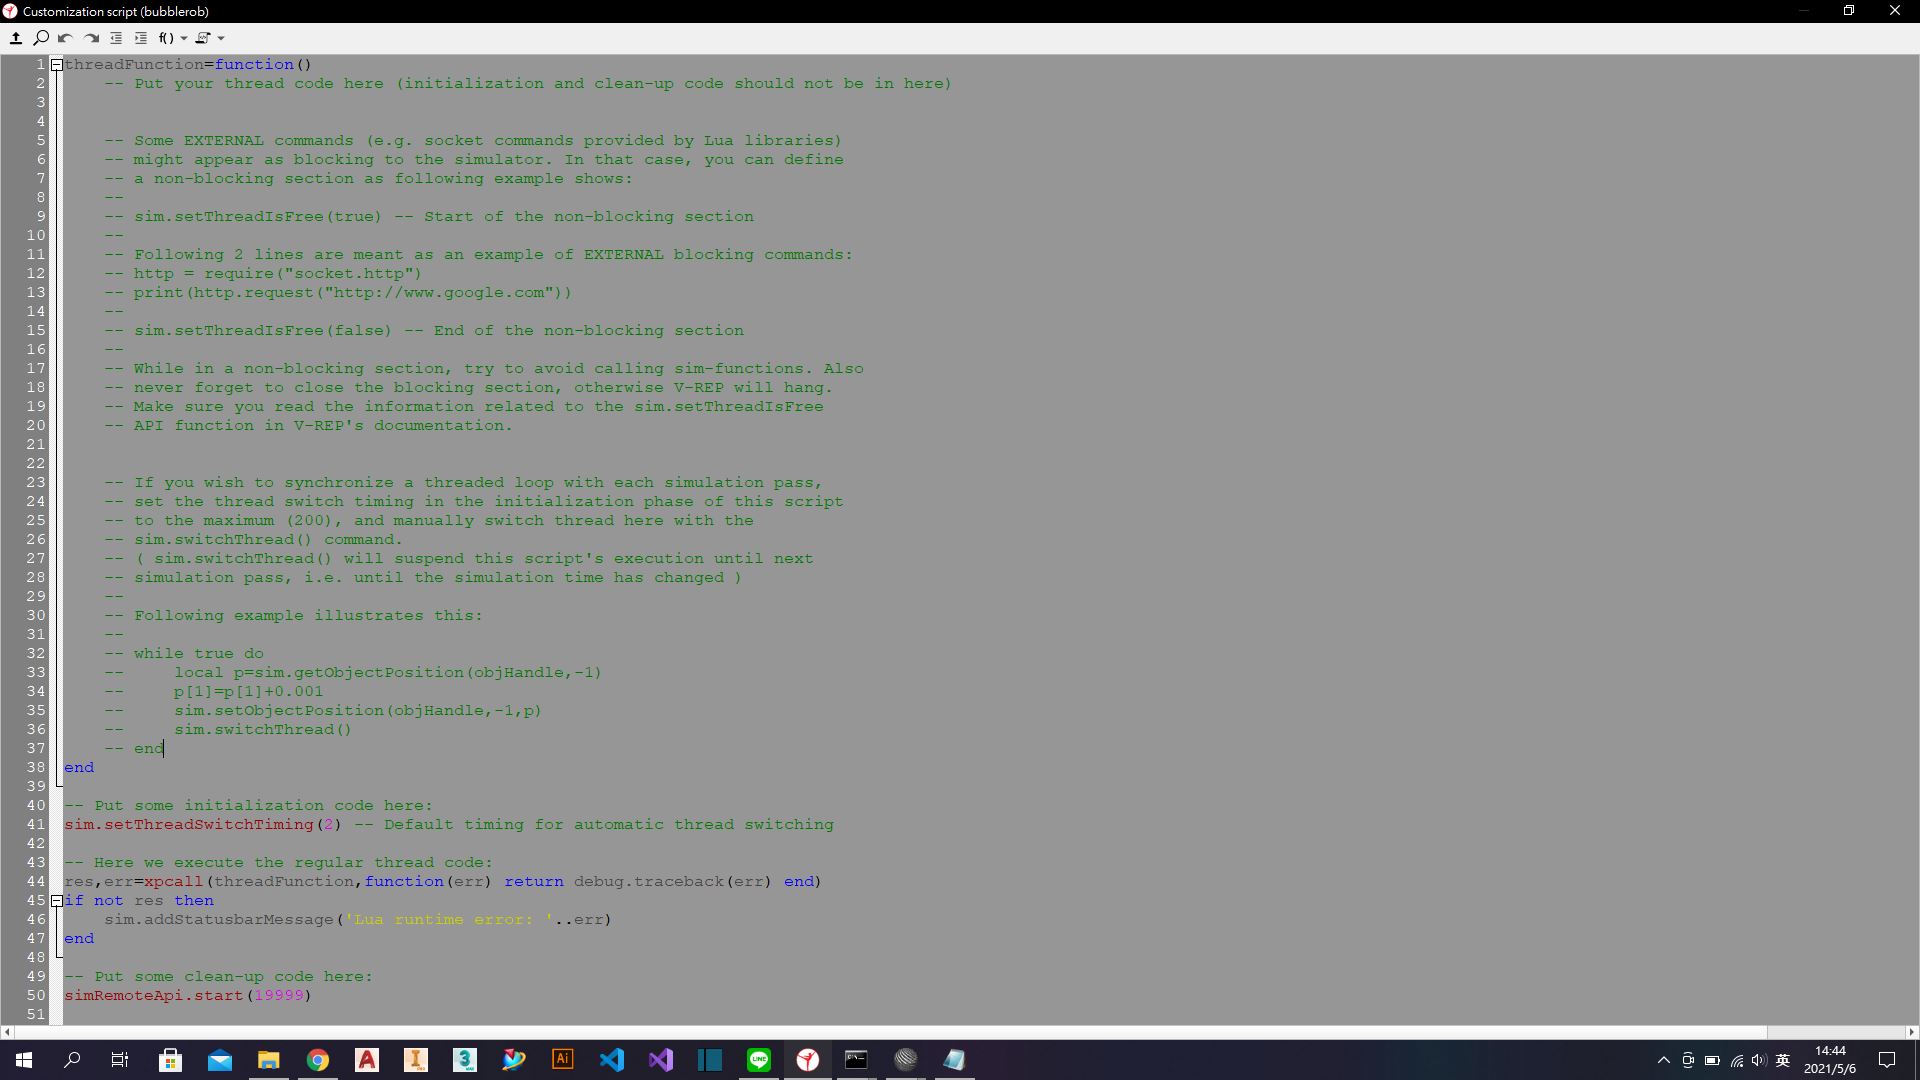Open the volume control in system tray
1920x1080 pixels.
pos(1759,1061)
